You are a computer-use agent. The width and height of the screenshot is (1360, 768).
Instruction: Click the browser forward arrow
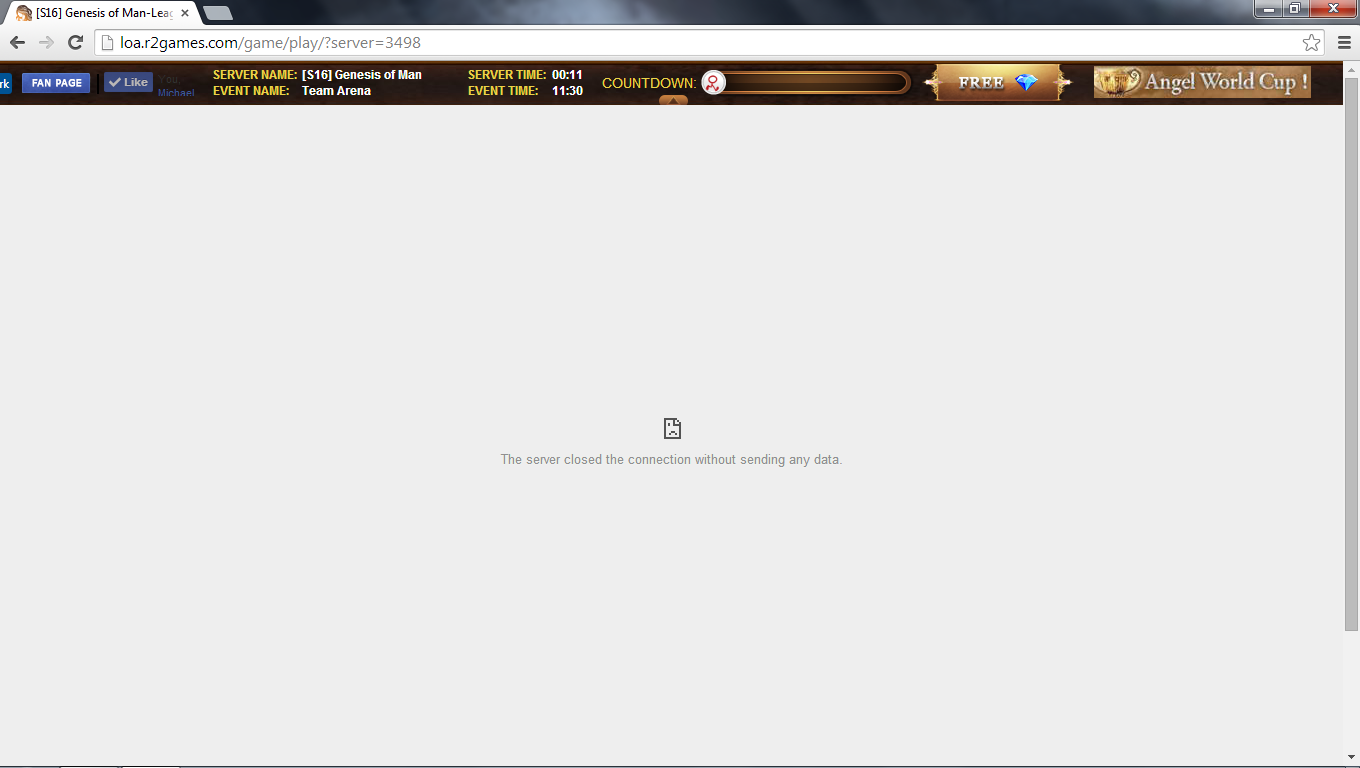(46, 42)
